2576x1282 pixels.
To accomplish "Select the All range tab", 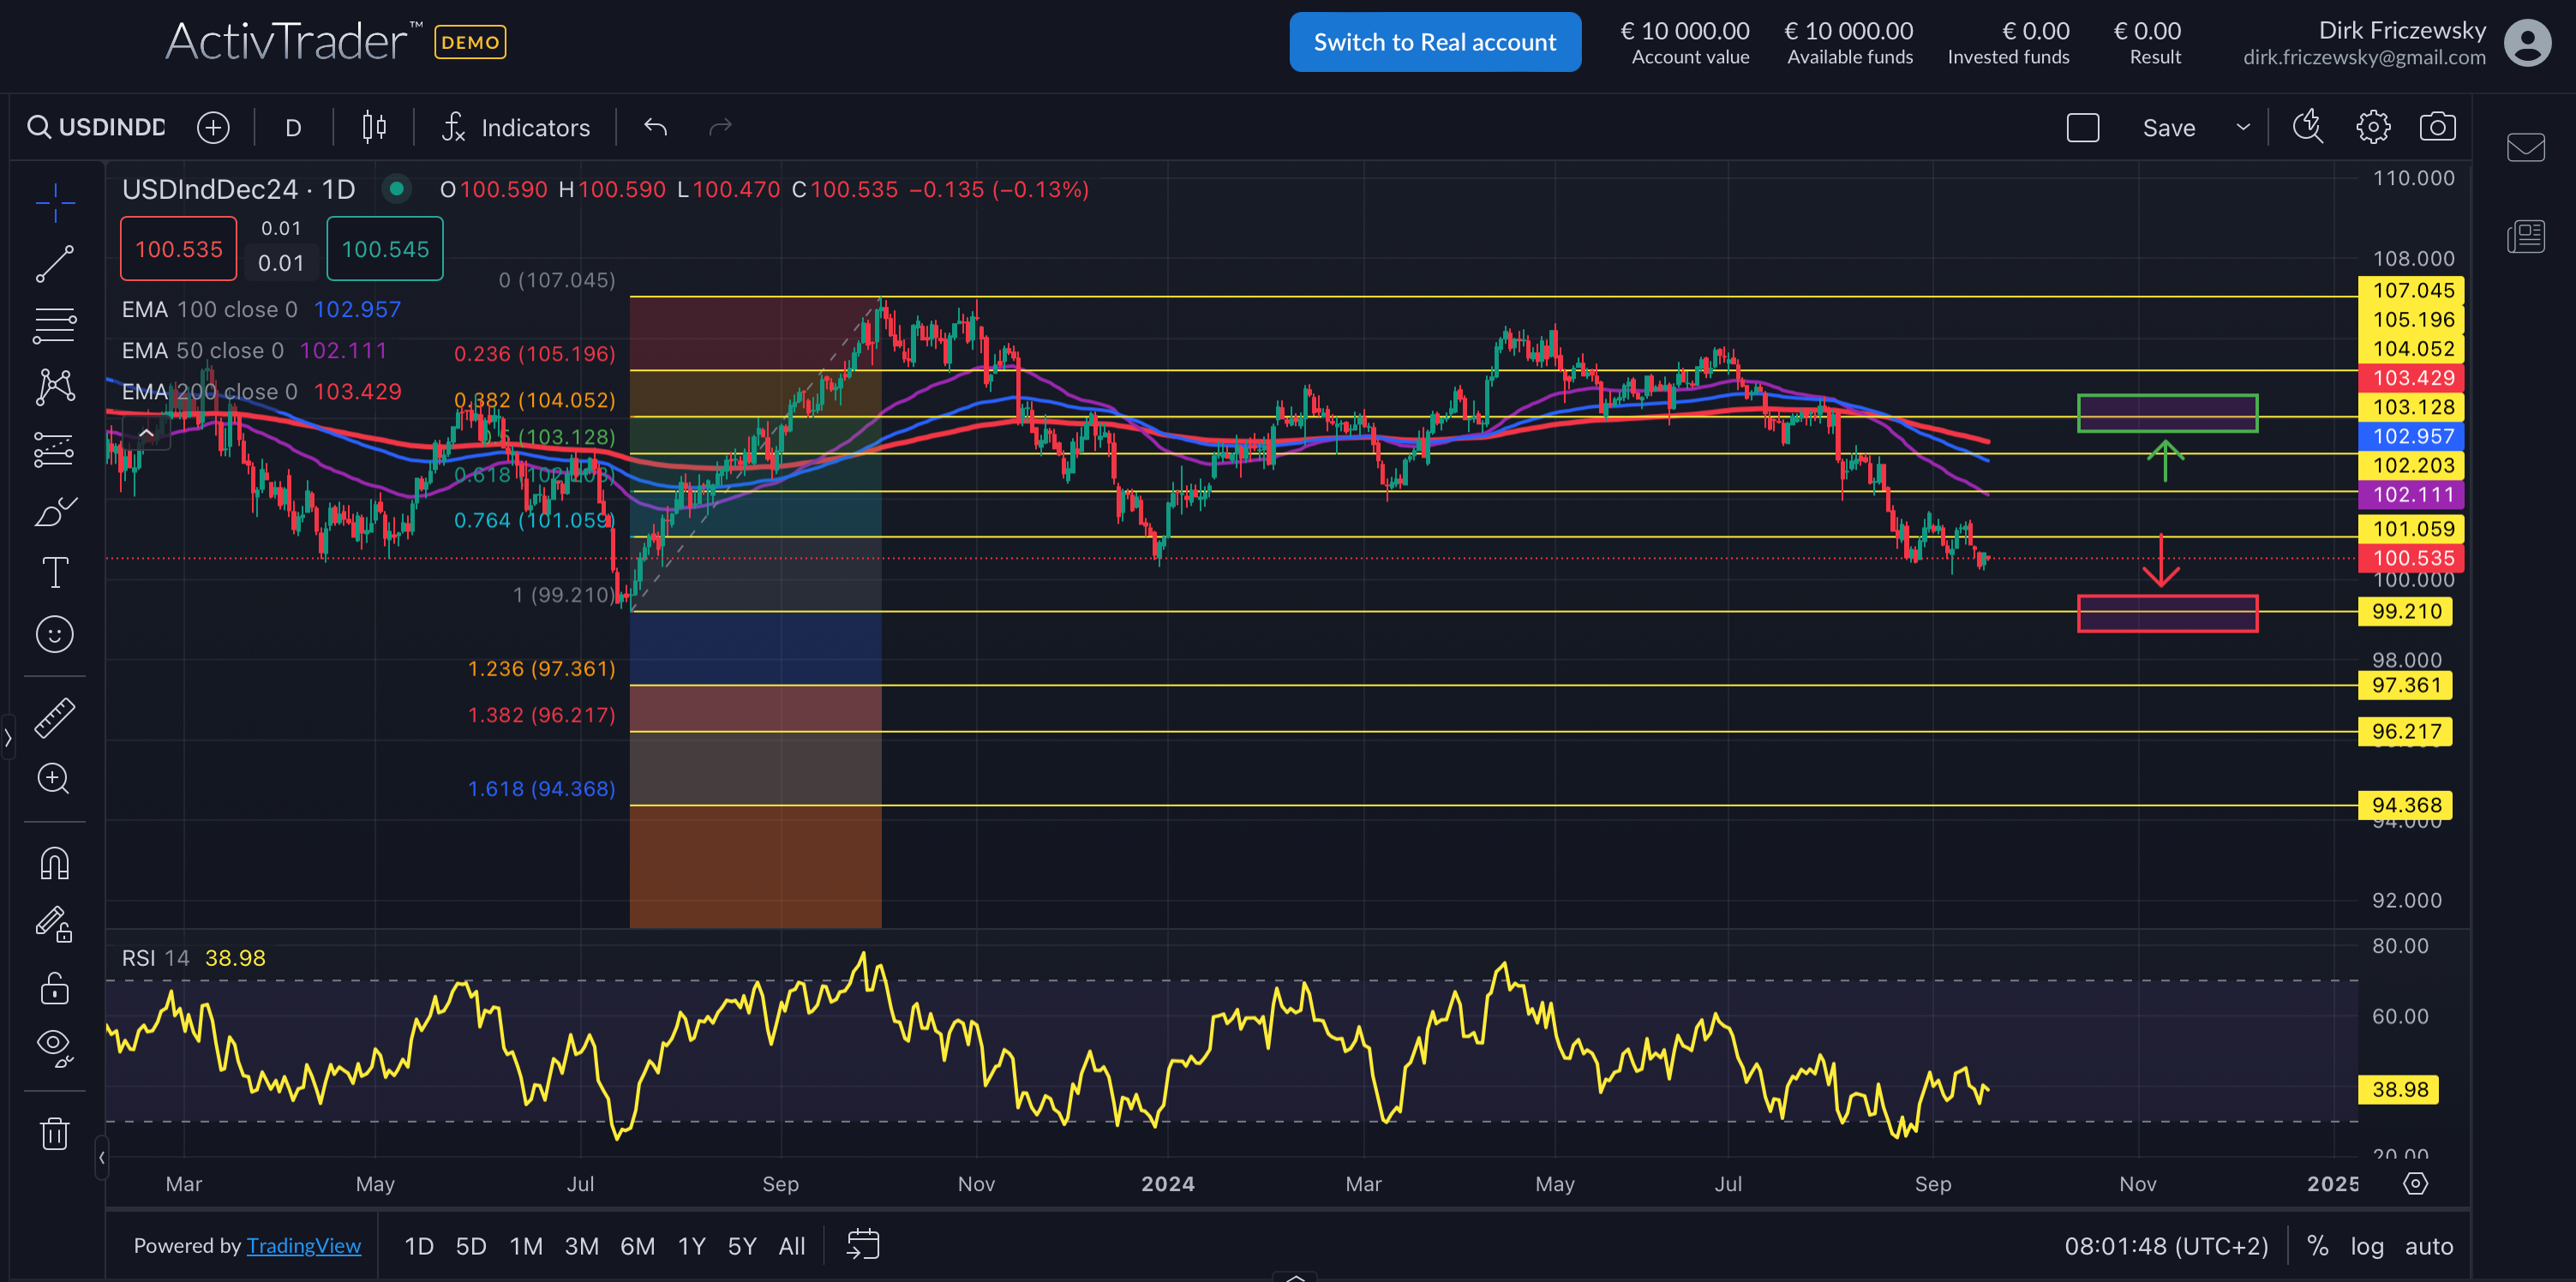I will point(791,1246).
